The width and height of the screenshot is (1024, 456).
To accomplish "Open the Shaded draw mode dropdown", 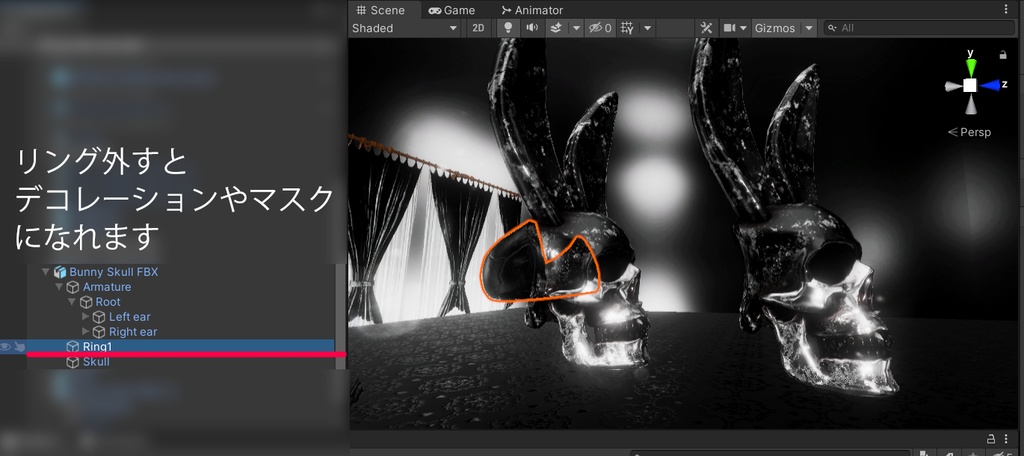I will (404, 28).
